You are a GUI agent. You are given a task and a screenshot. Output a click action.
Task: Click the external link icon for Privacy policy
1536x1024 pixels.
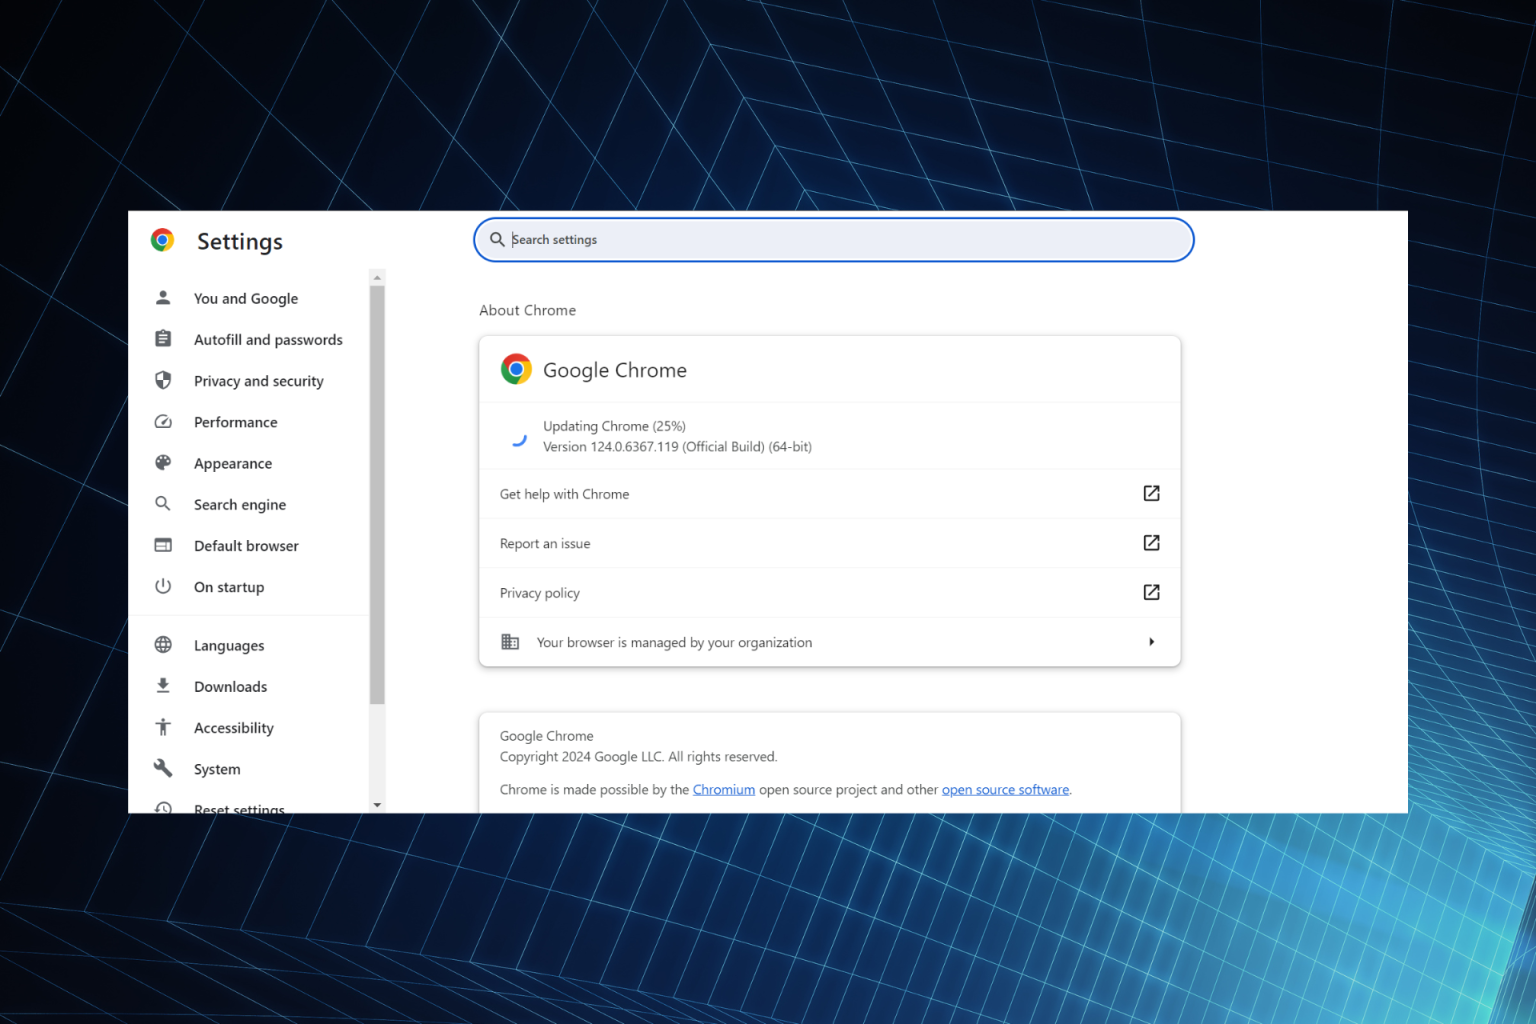(x=1151, y=592)
